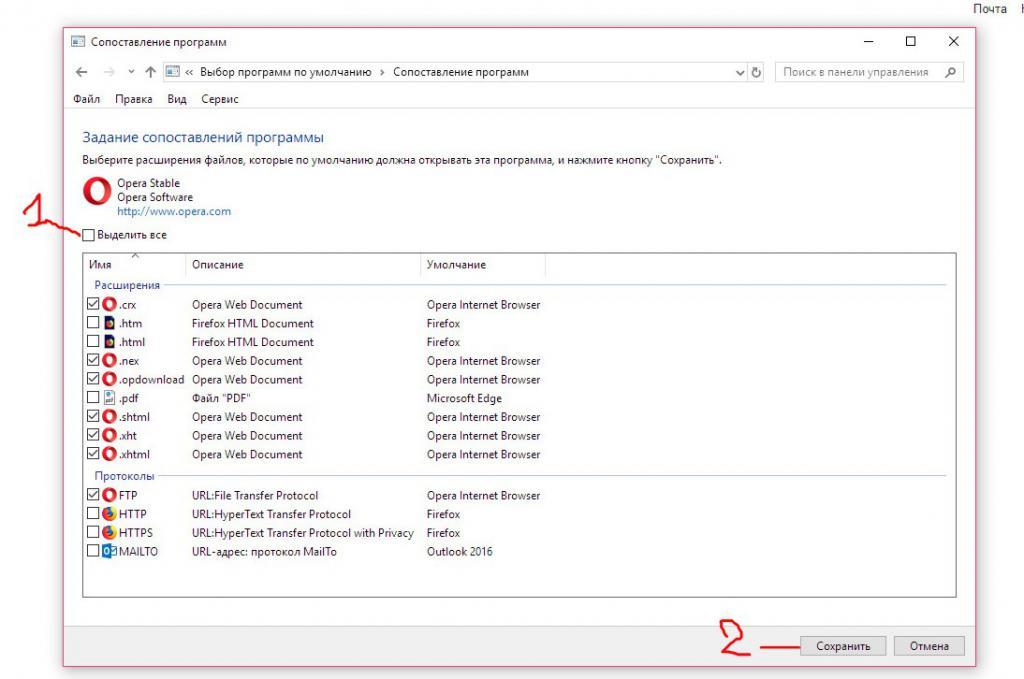Sort list by 'Описание' column header

[303, 264]
